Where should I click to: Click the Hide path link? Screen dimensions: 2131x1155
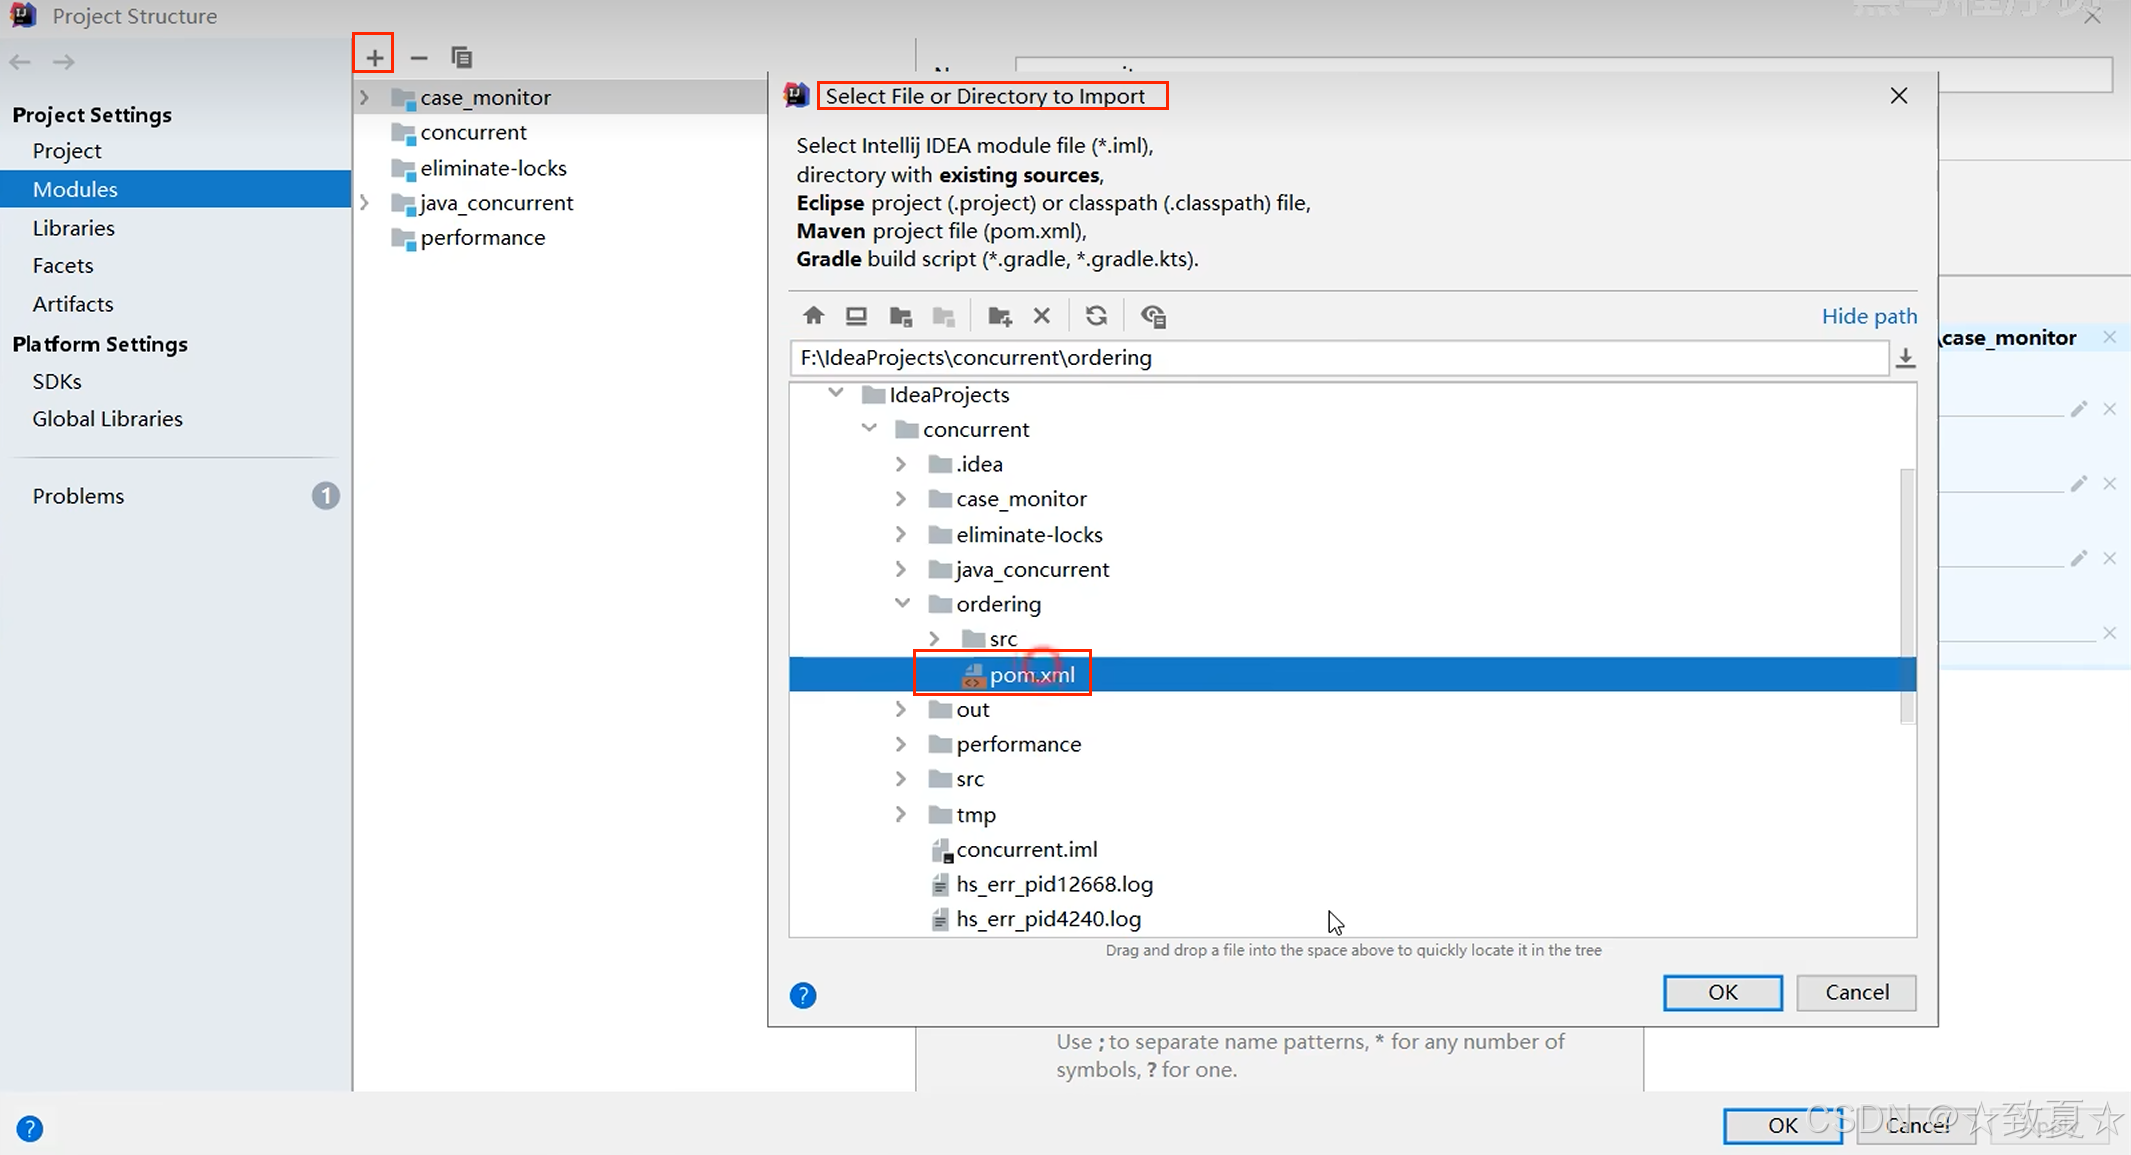tap(1868, 316)
